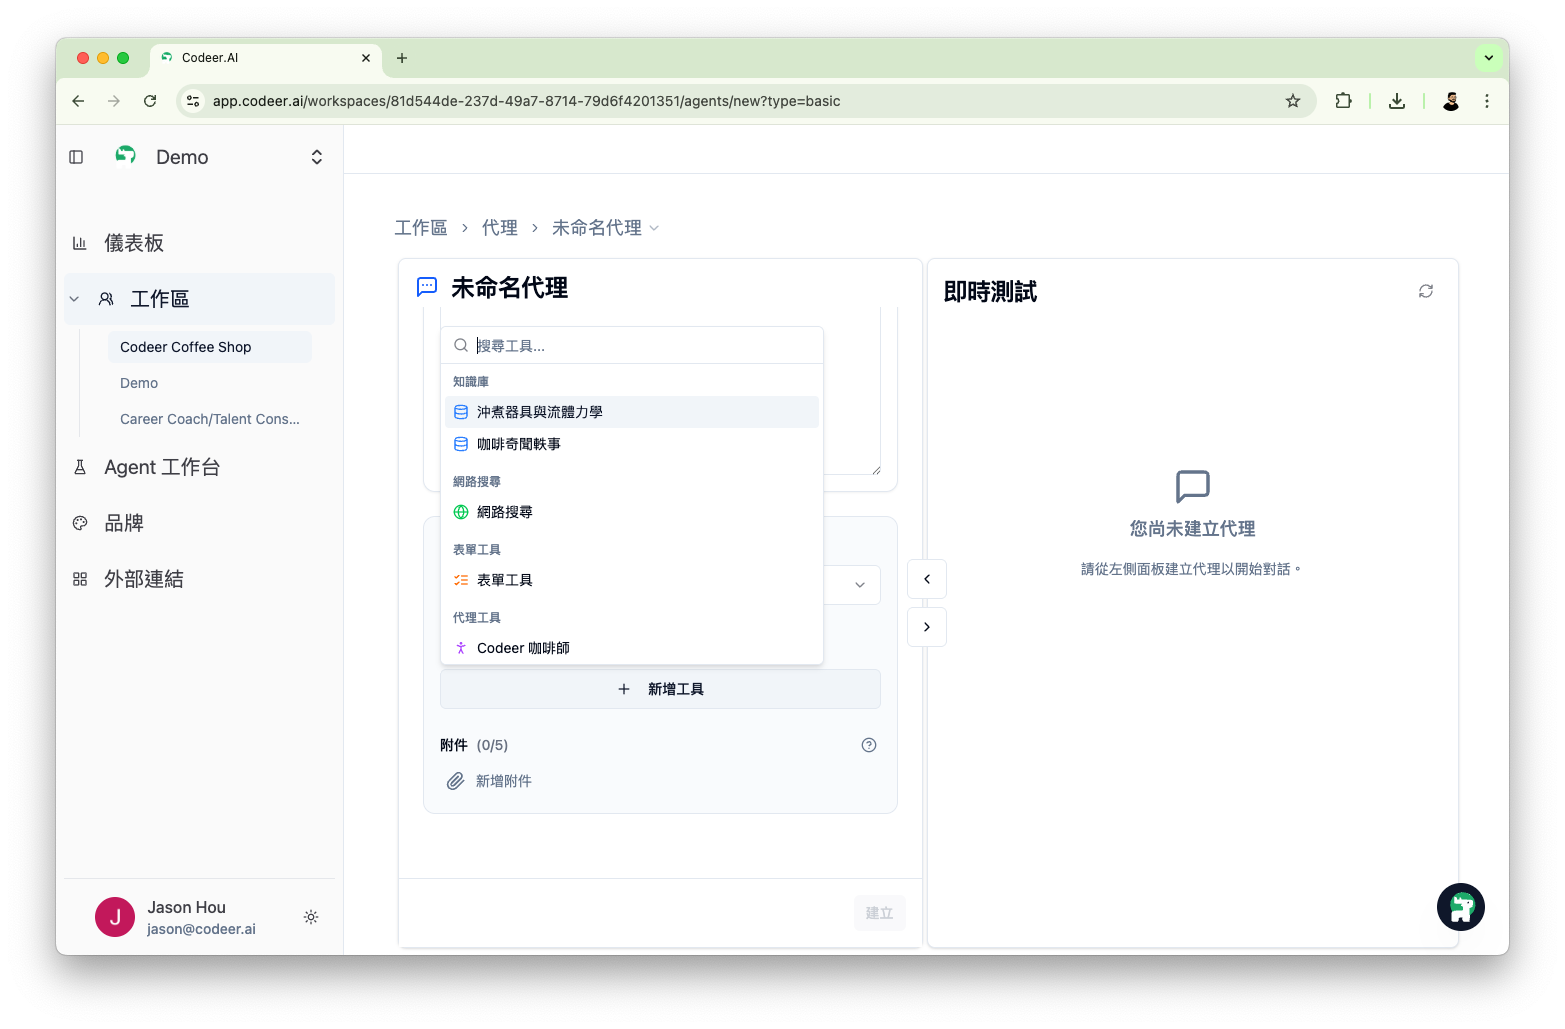Screen dimensions: 1565x1029
Task: Expand the 未命名代理 breadcrumb dropdown
Action: (x=656, y=227)
